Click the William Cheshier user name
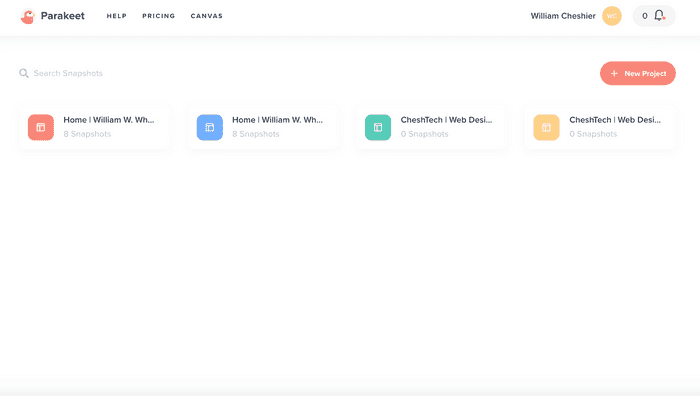Screen dimensions: 700x396 [563, 16]
